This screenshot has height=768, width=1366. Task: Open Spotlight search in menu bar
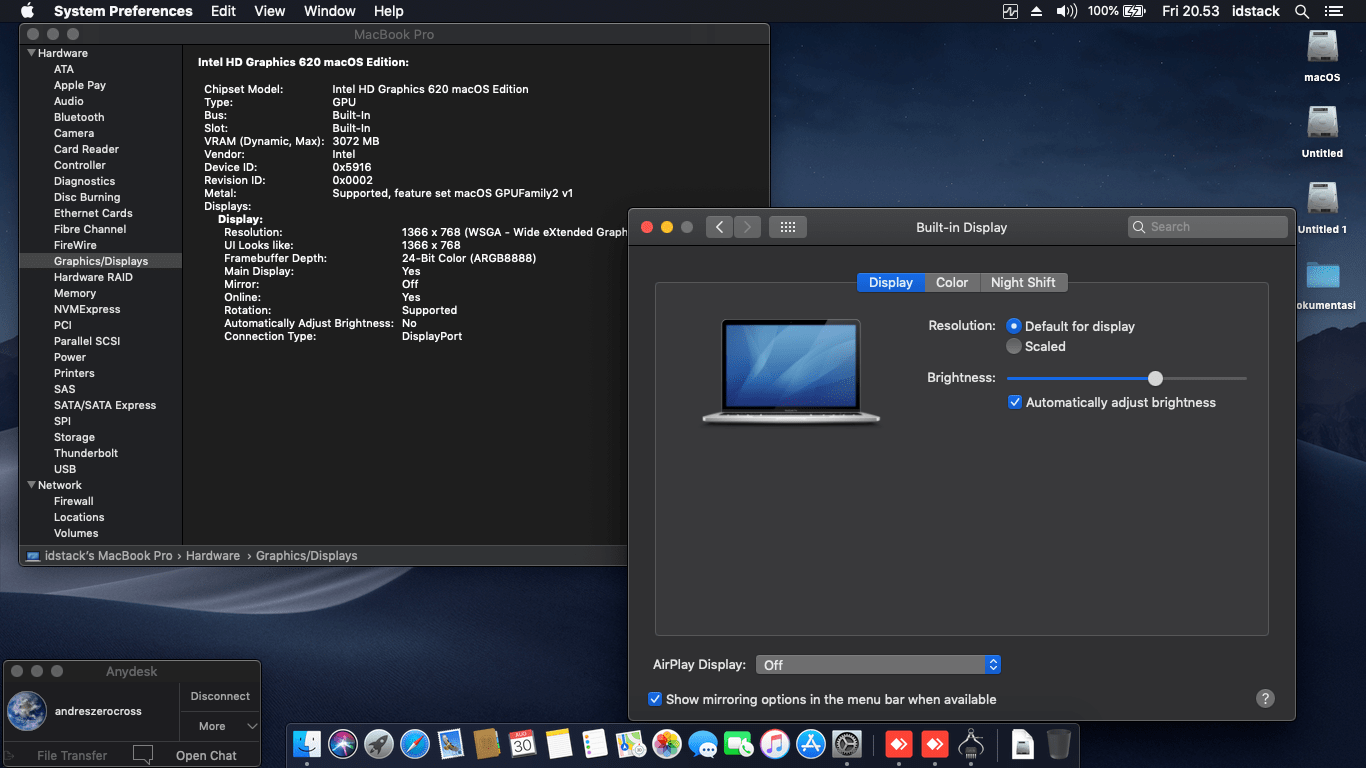point(1302,11)
